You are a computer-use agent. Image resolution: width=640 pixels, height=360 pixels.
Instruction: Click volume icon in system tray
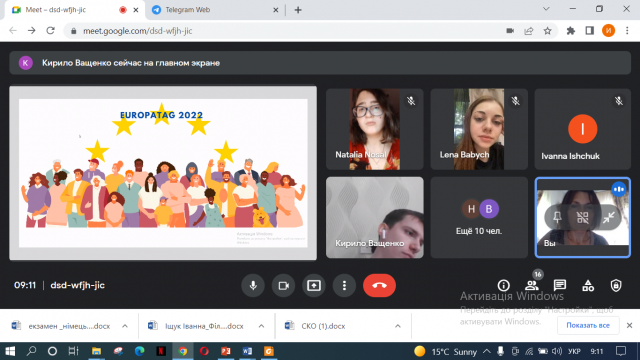(557, 351)
